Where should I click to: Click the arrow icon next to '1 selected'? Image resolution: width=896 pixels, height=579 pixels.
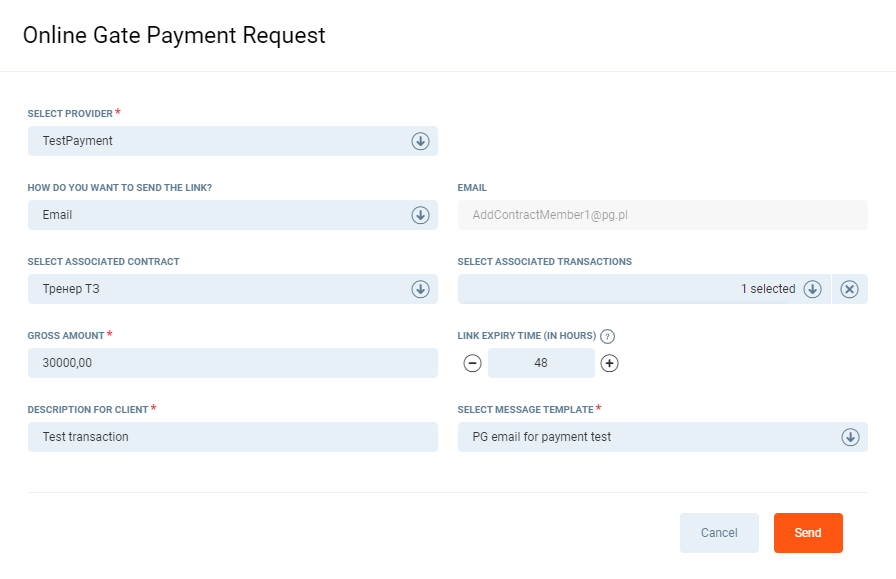[813, 289]
